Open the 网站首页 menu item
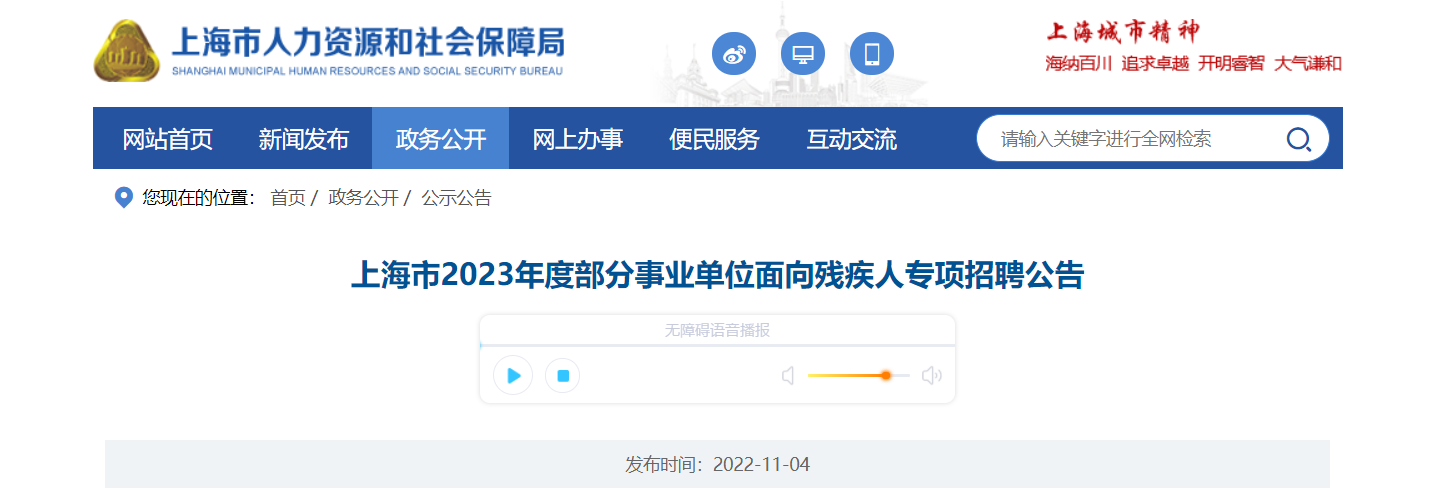Image resolution: width=1447 pixels, height=502 pixels. (168, 139)
